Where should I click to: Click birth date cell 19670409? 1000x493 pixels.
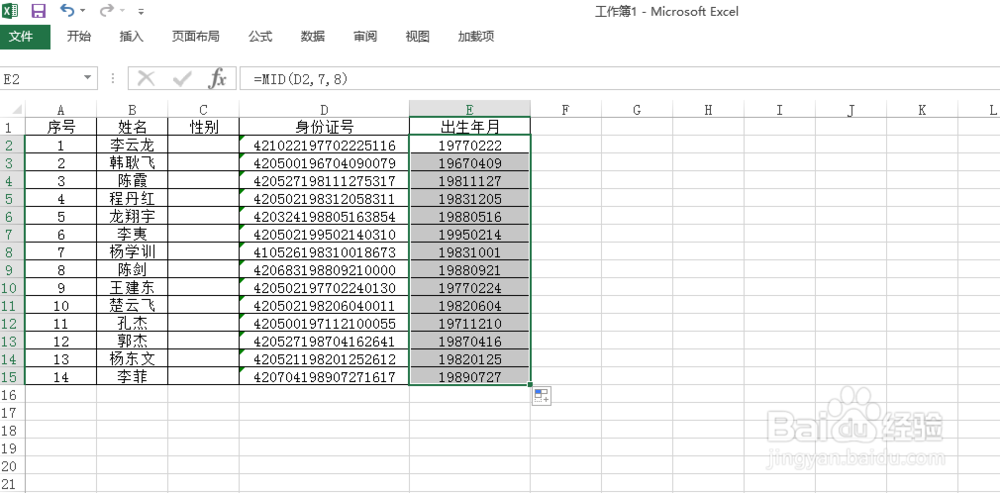470,163
